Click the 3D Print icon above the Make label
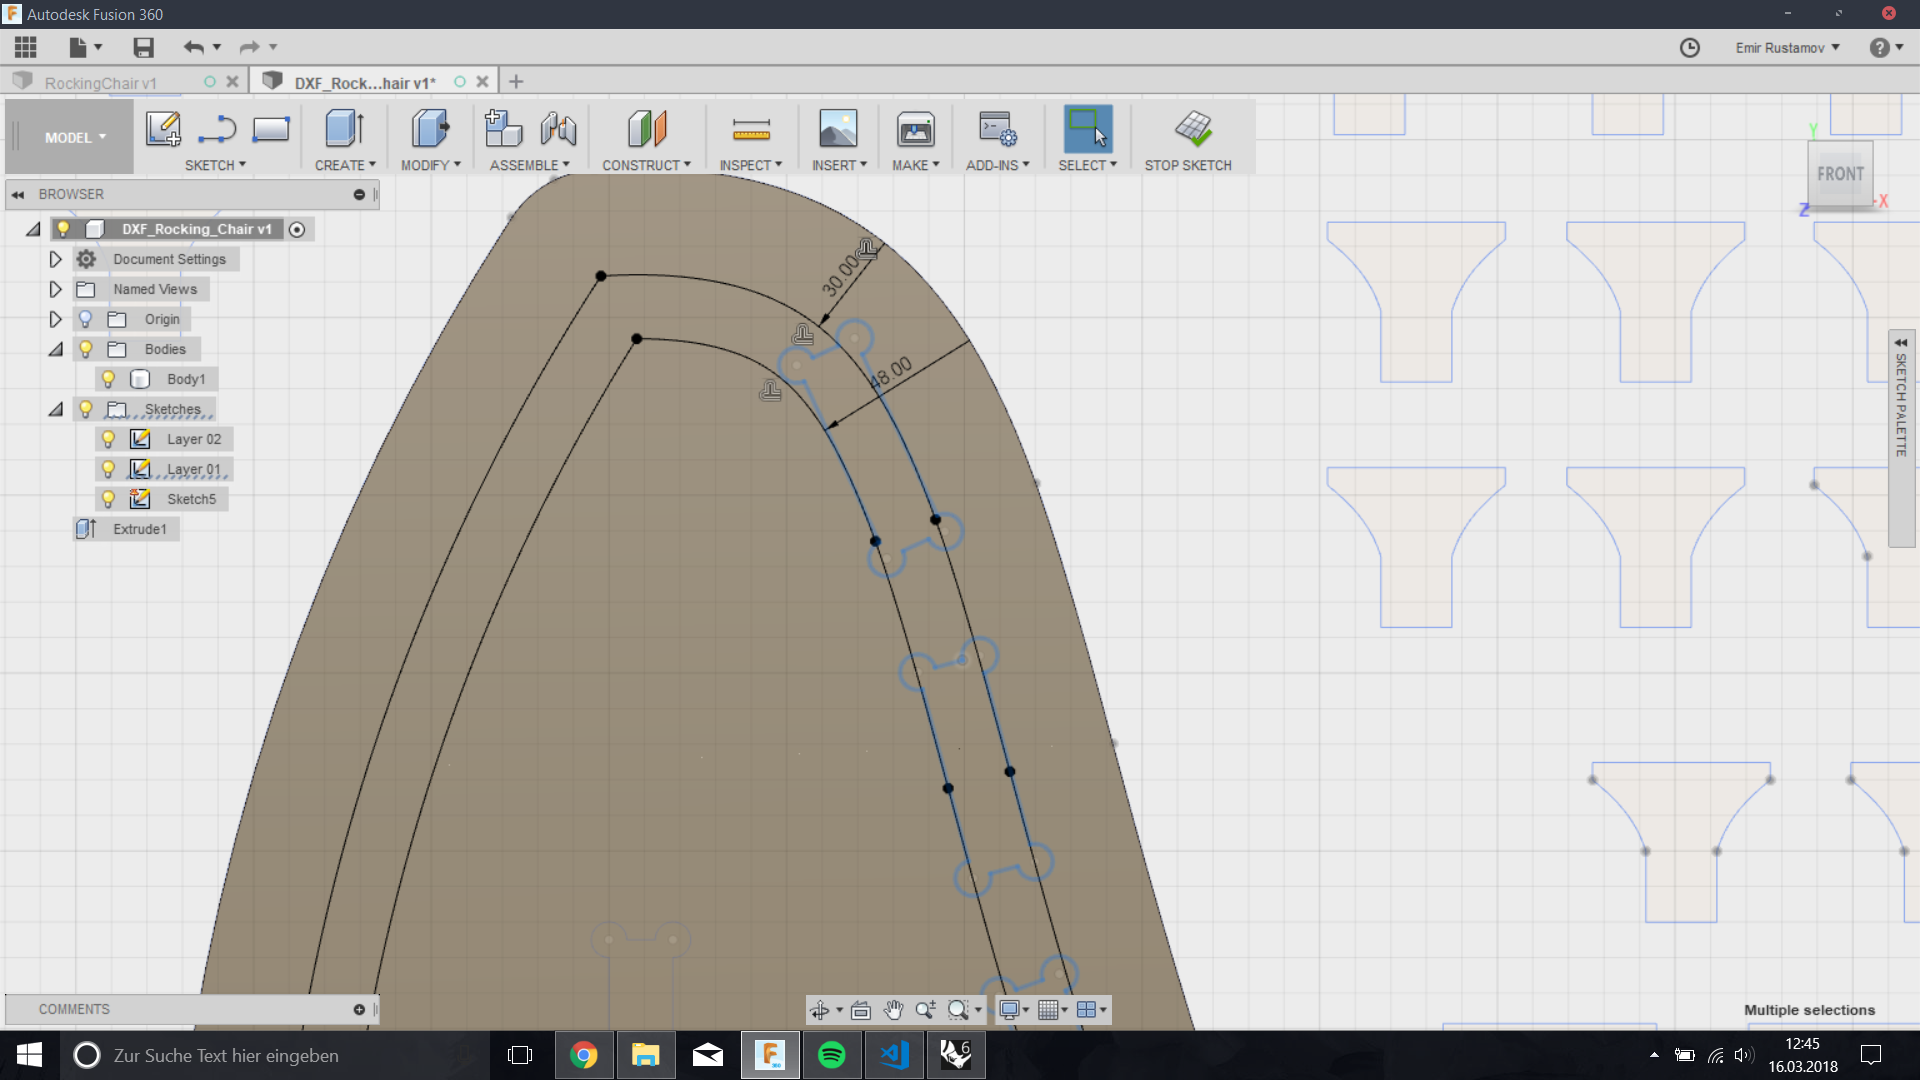This screenshot has height=1080, width=1920. (915, 129)
